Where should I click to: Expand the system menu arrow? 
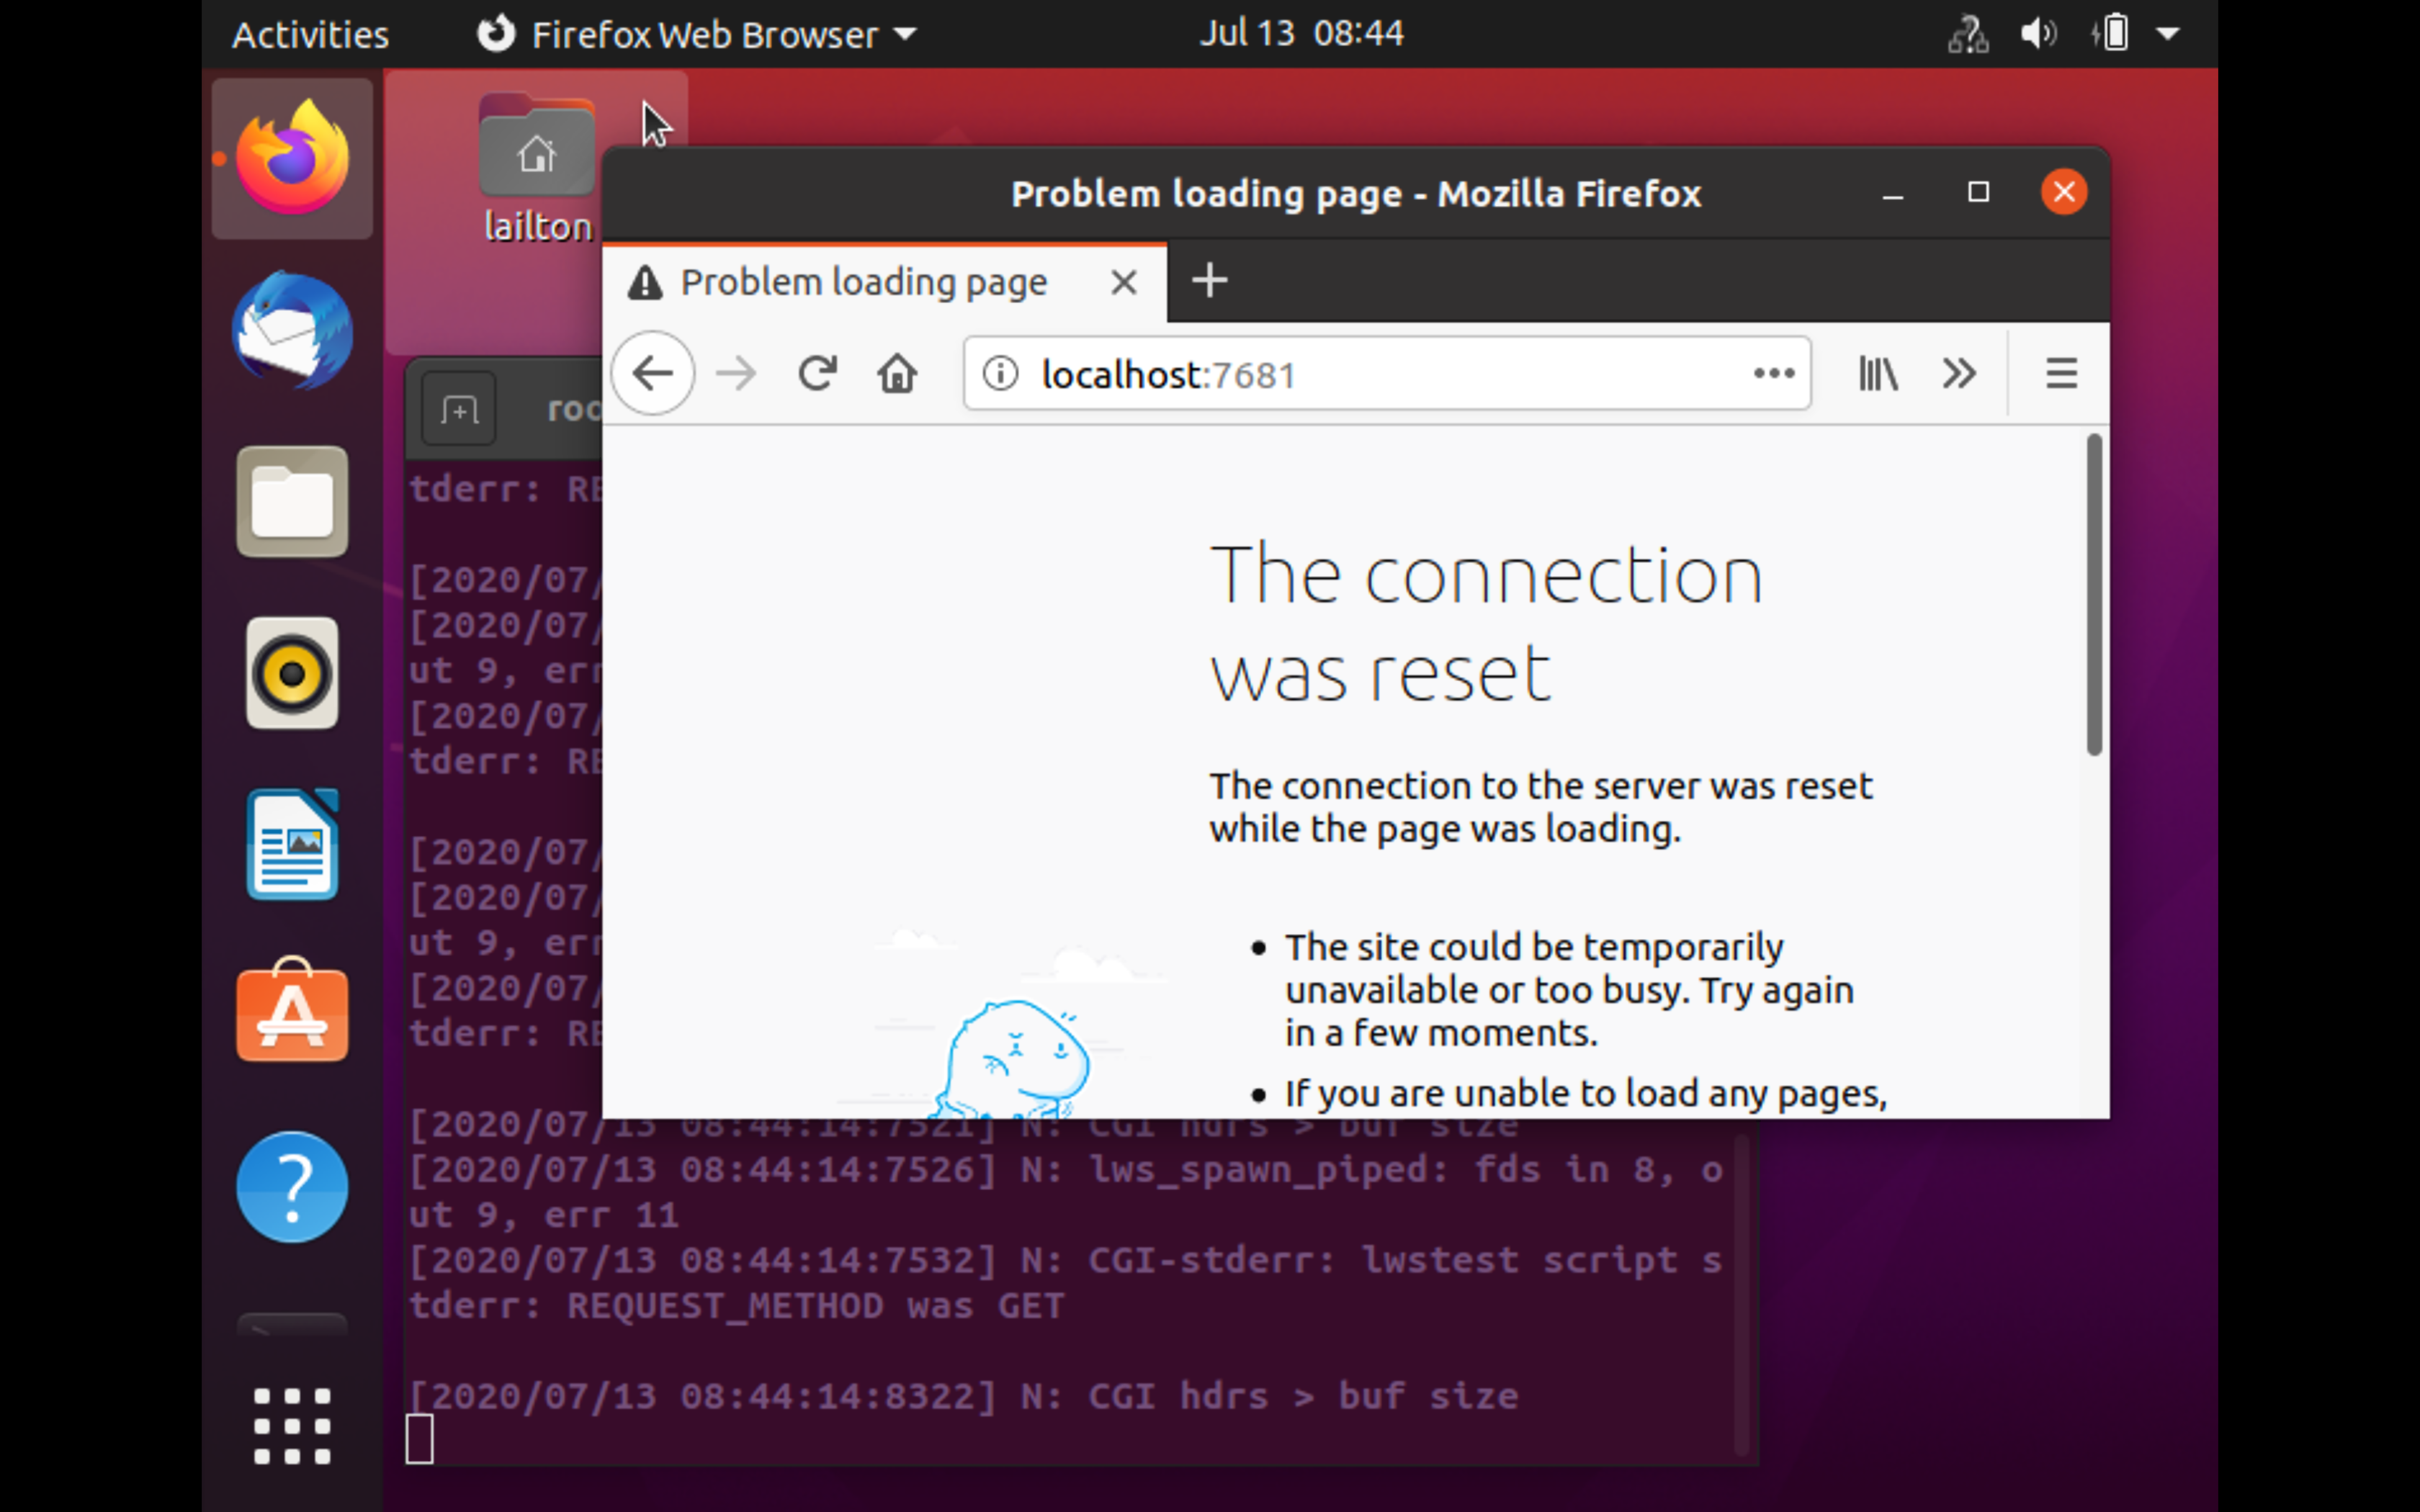[x=2168, y=34]
